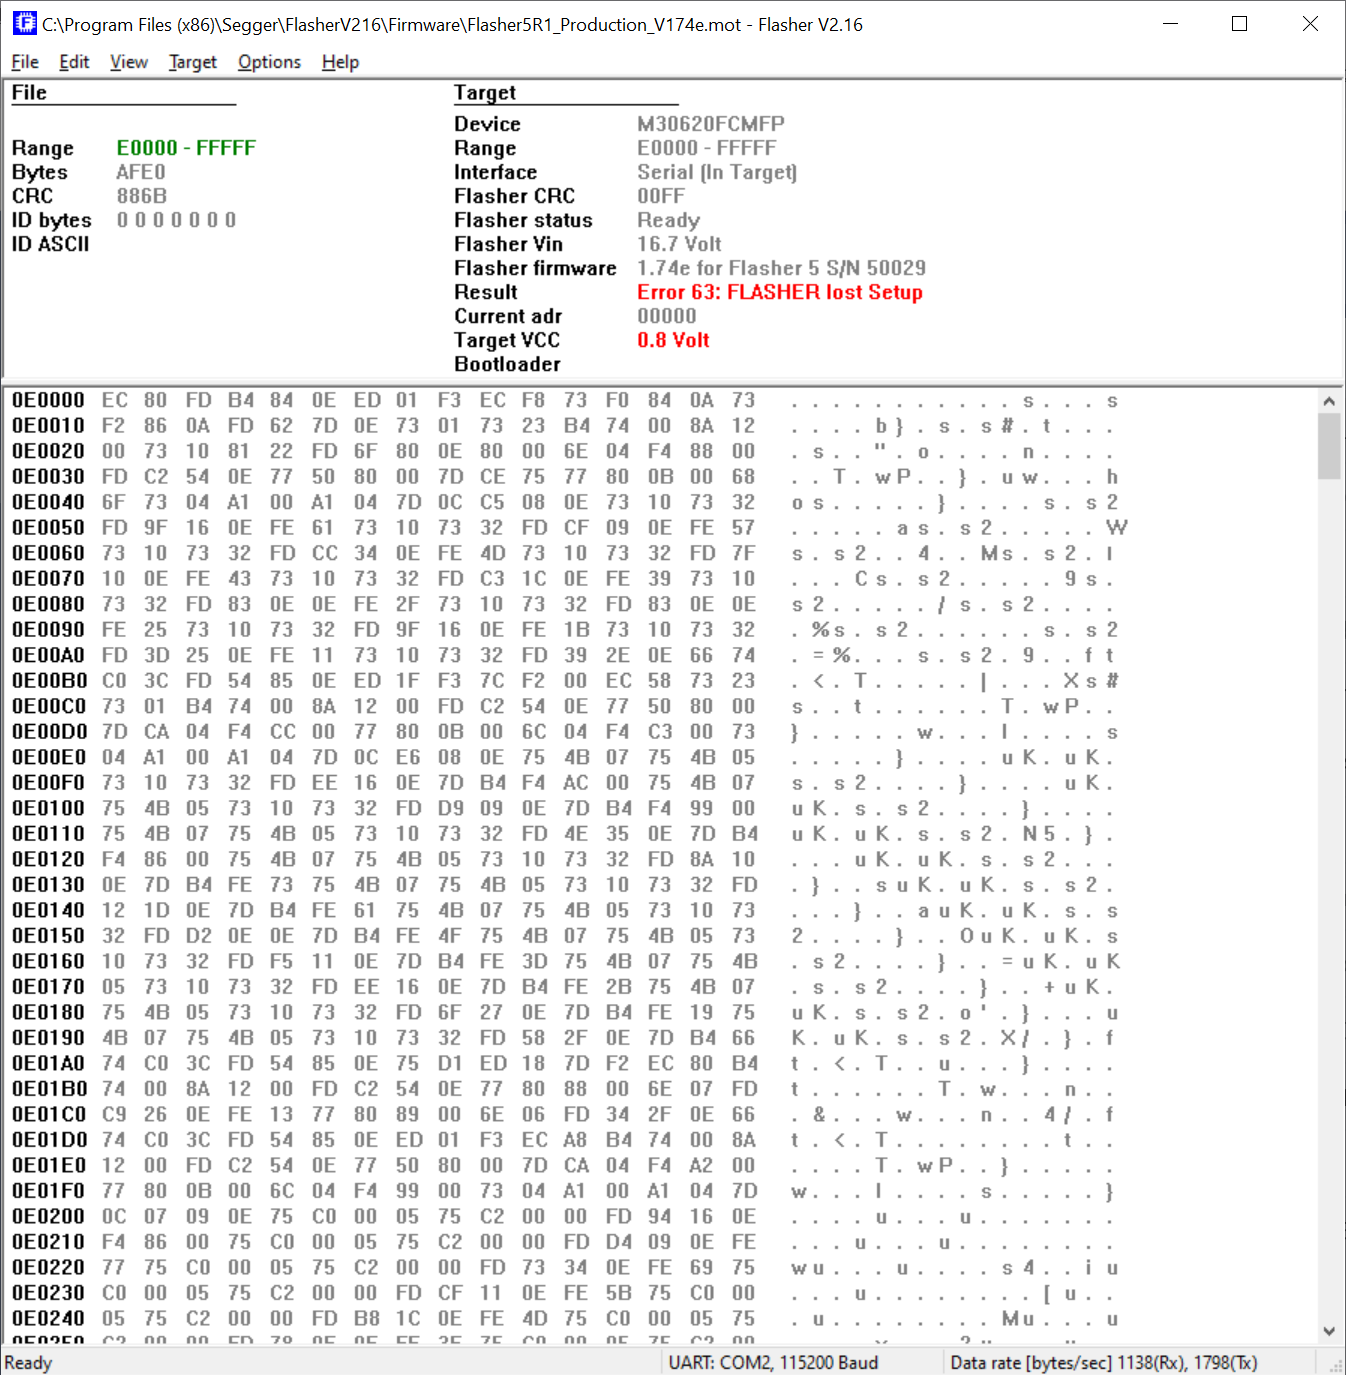Click the last byte 68 in row 0E0030
Image resolution: width=1346 pixels, height=1375 pixels.
click(743, 477)
